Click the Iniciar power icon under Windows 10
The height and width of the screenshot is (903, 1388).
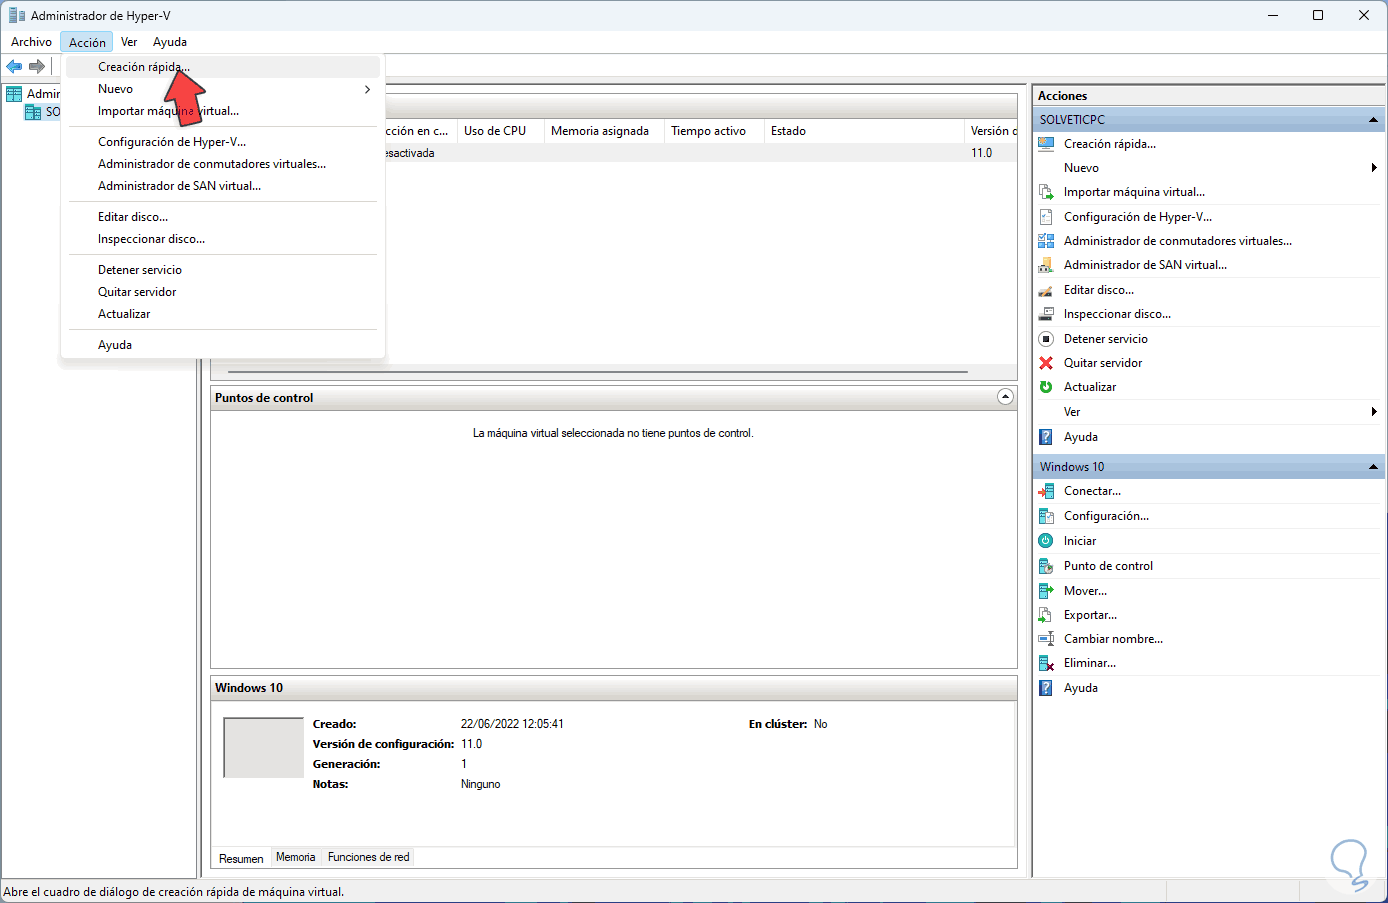pyautogui.click(x=1046, y=541)
